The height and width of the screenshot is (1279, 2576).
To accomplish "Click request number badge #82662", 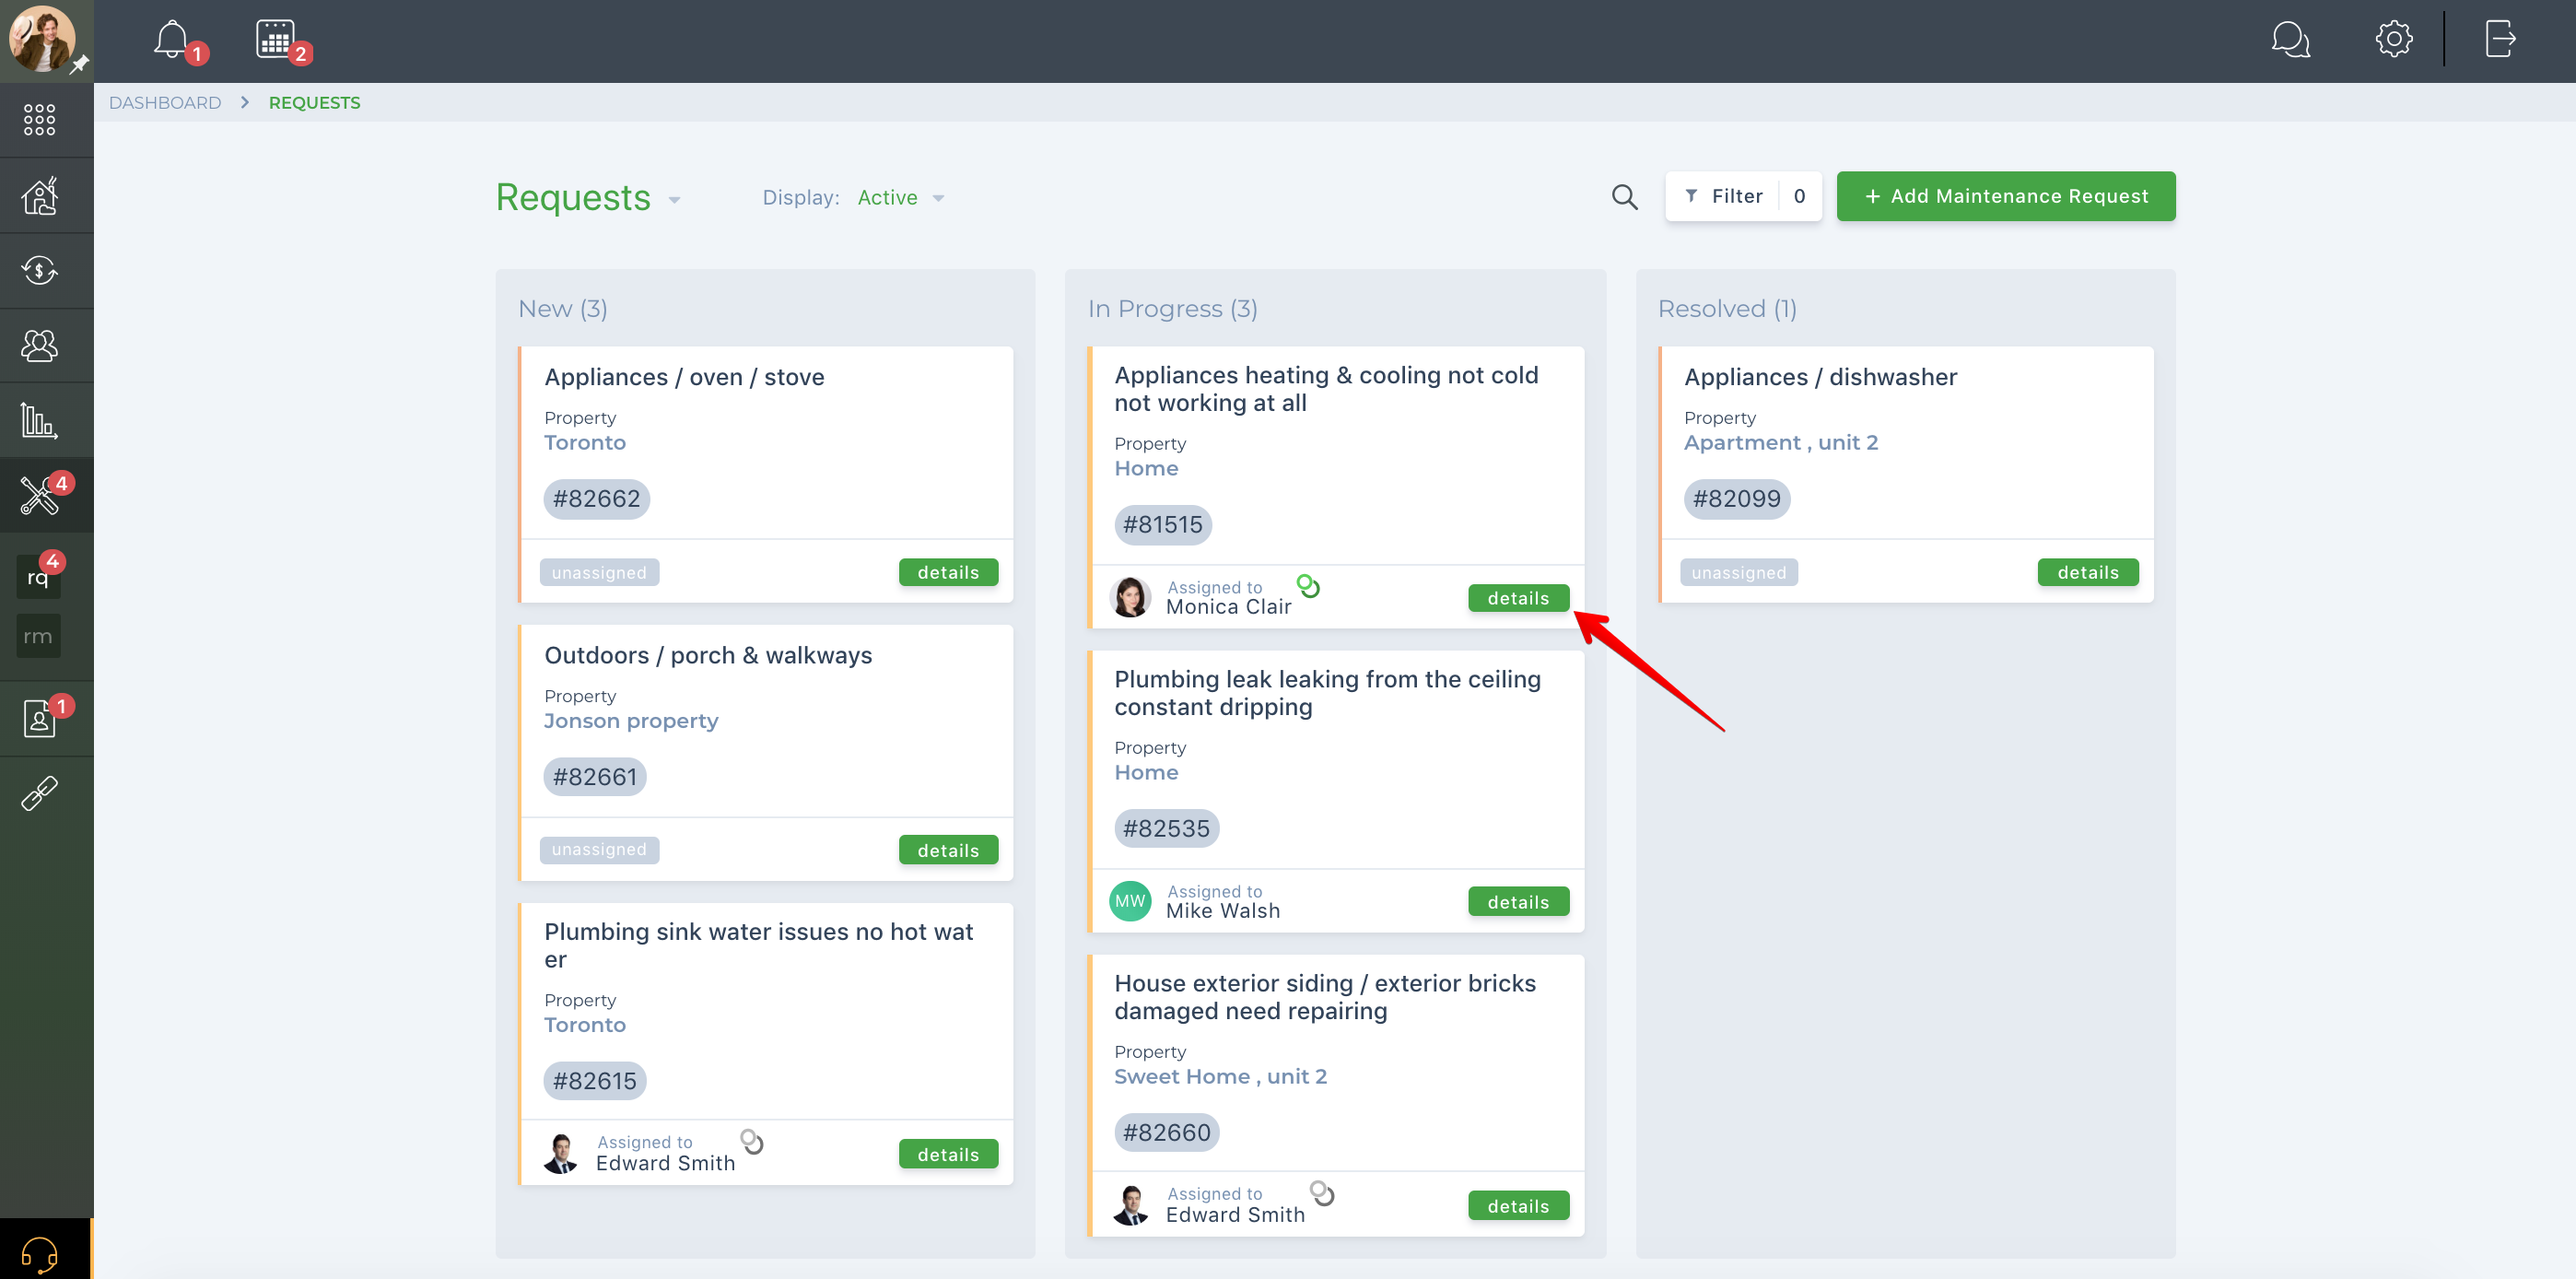I will coord(596,499).
